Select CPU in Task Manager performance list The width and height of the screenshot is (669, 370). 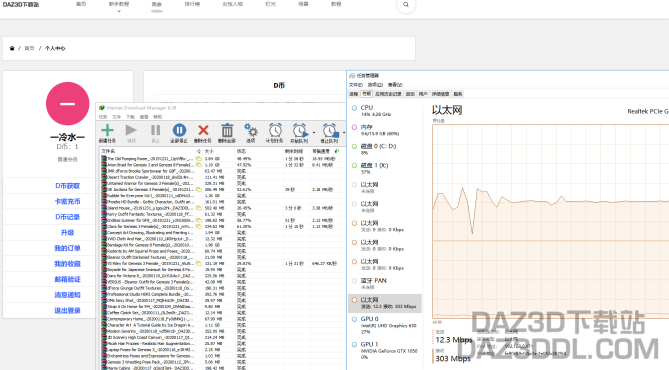(x=385, y=111)
